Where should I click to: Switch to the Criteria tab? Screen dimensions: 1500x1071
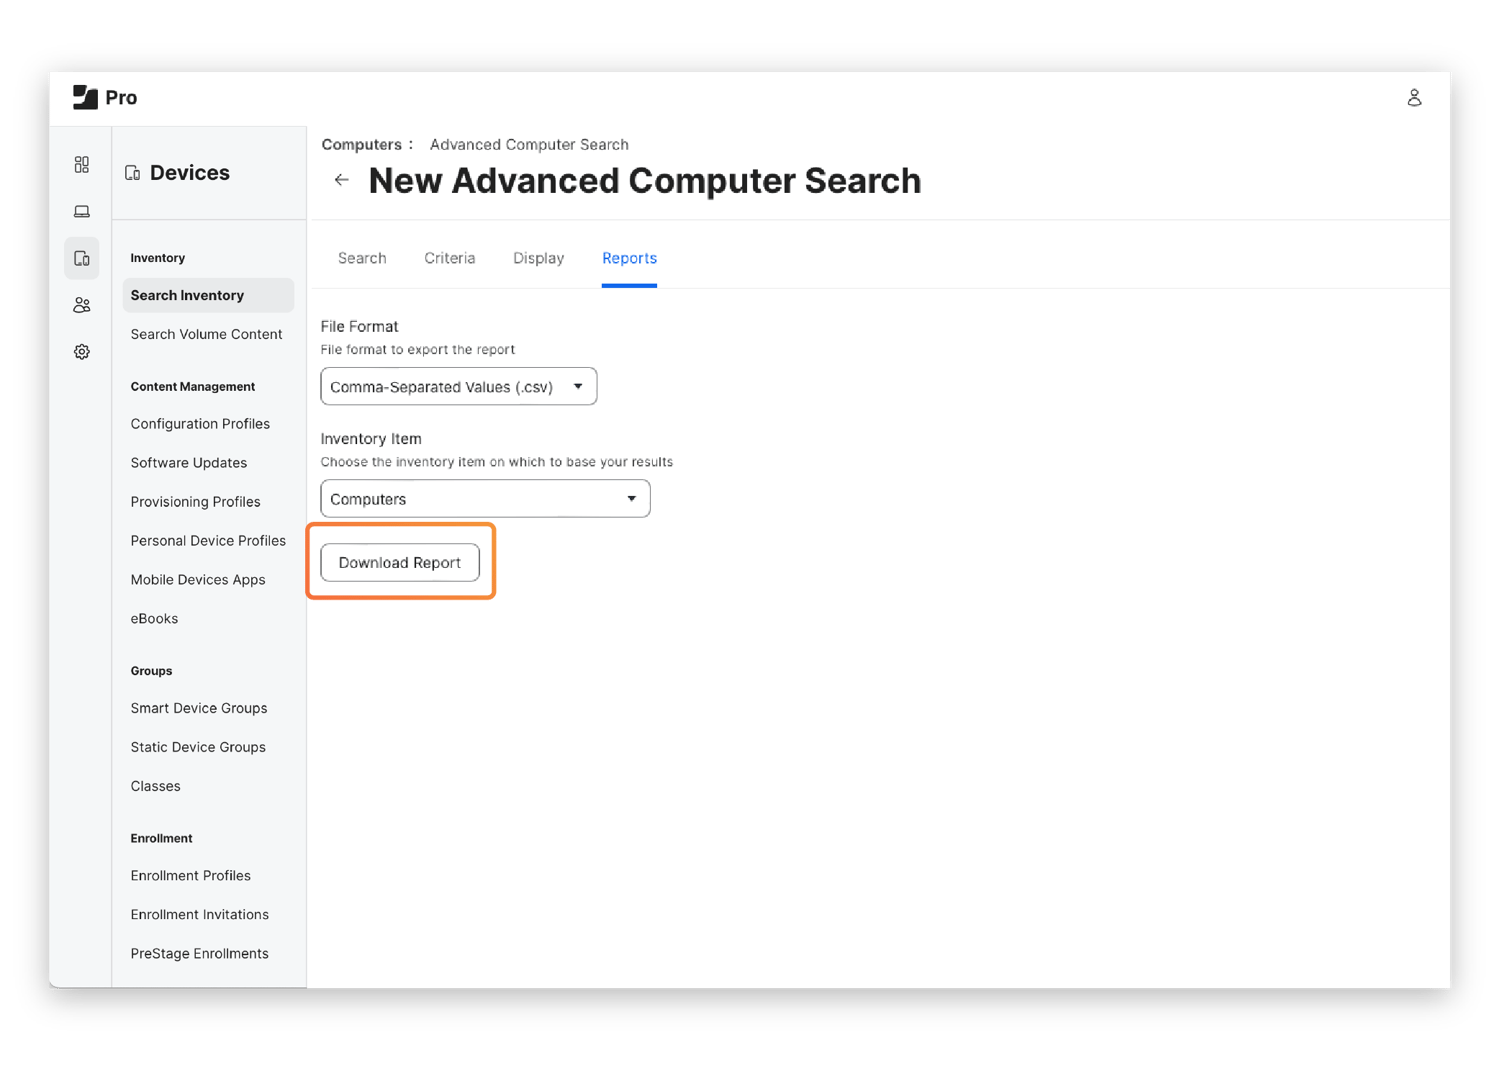449,258
